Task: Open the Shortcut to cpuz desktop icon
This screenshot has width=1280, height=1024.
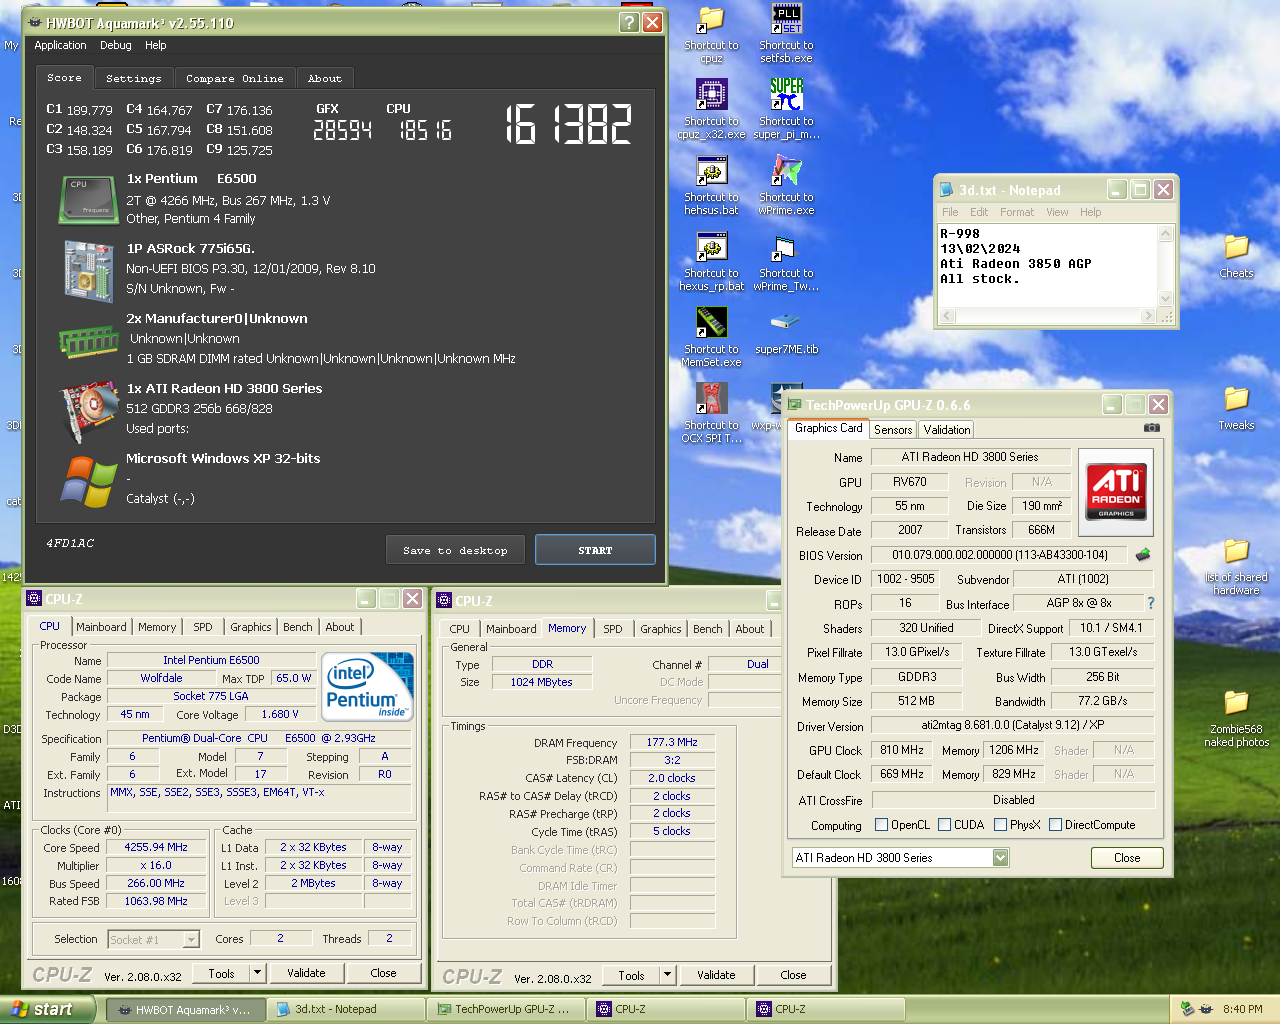Action: 711,33
